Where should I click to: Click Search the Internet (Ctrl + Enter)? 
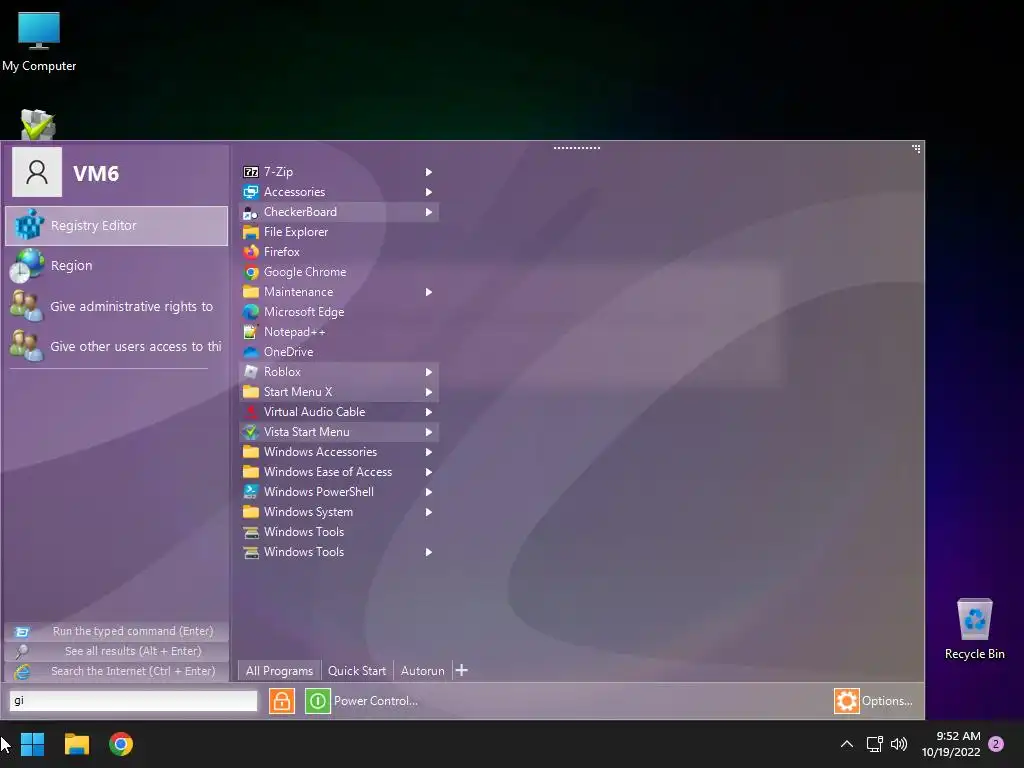[x=117, y=671]
